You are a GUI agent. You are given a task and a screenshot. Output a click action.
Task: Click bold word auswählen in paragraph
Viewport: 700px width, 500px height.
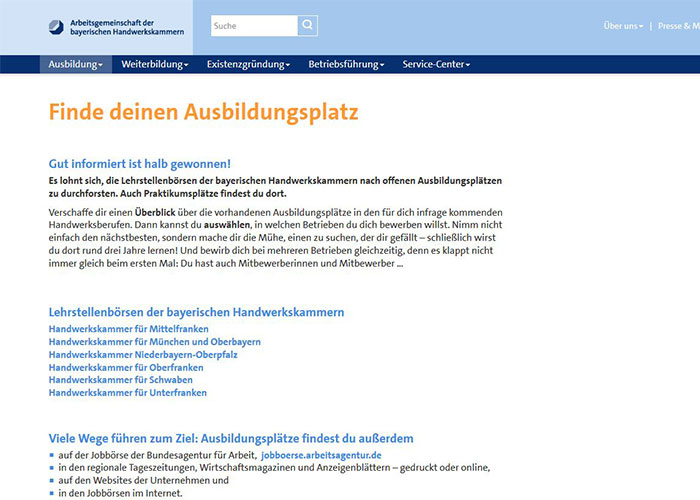pyautogui.click(x=227, y=225)
